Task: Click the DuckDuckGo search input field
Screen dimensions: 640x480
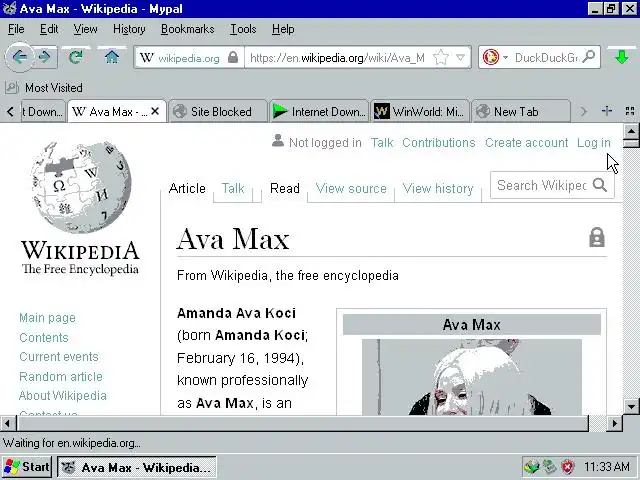Action: click(x=546, y=58)
